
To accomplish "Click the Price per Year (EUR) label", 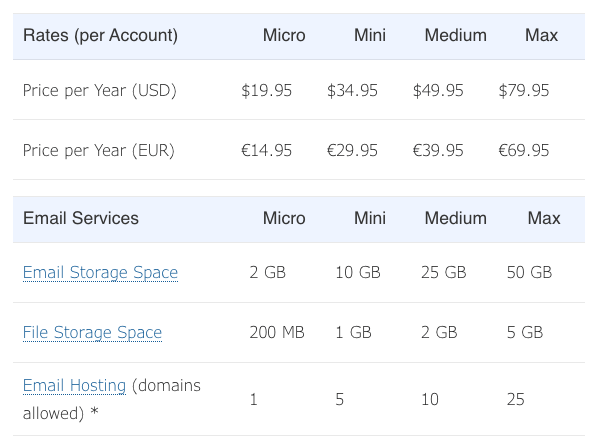I will tap(99, 150).
